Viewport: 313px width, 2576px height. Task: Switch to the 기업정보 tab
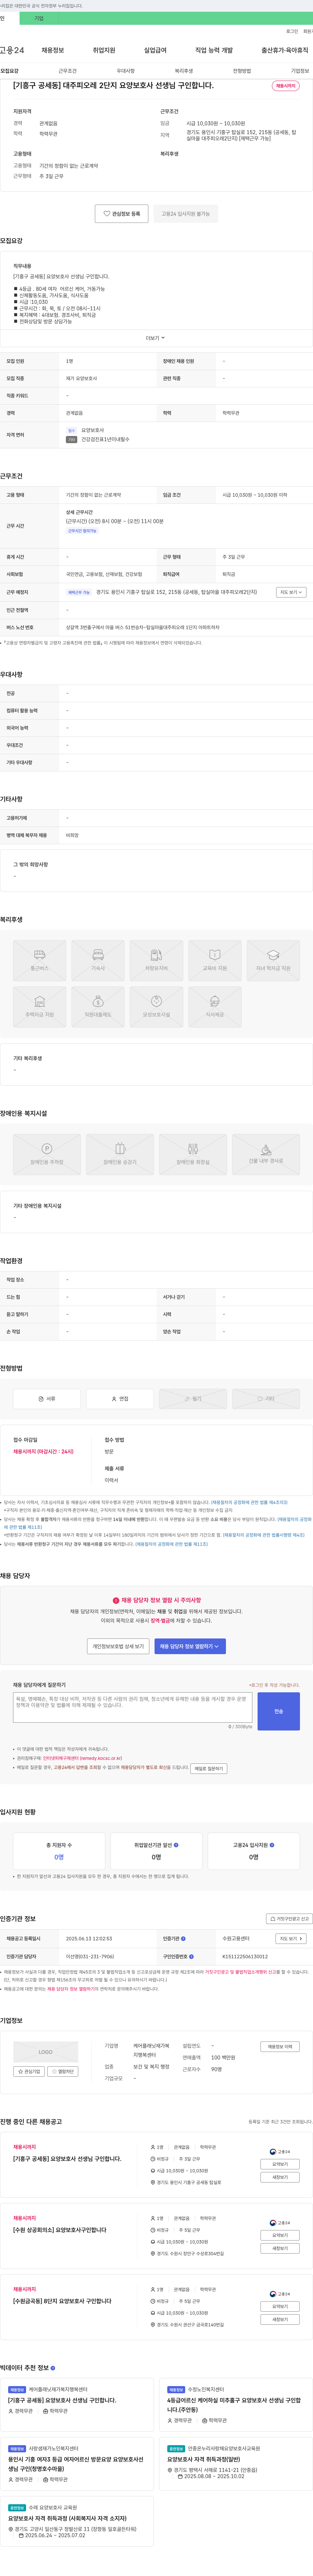[x=300, y=71]
